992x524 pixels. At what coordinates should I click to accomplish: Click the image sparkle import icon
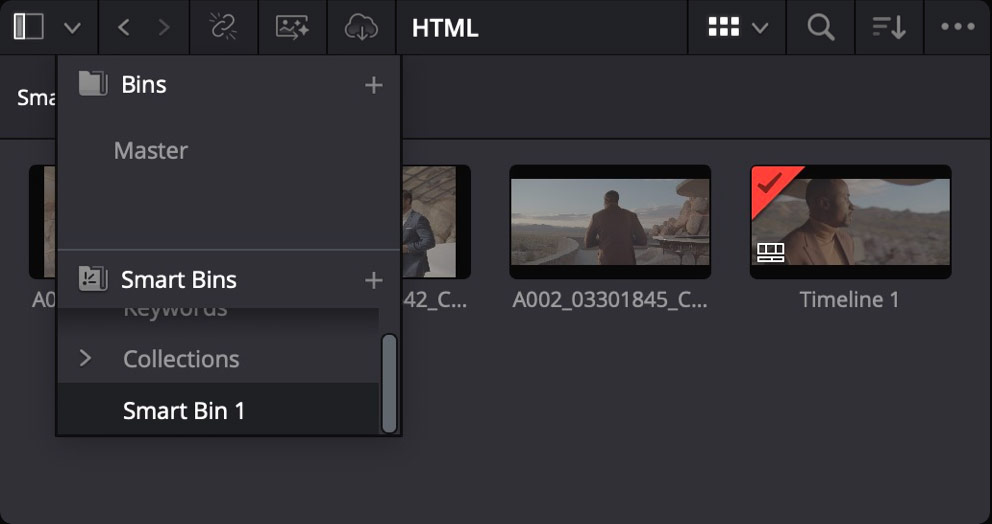pos(292,27)
